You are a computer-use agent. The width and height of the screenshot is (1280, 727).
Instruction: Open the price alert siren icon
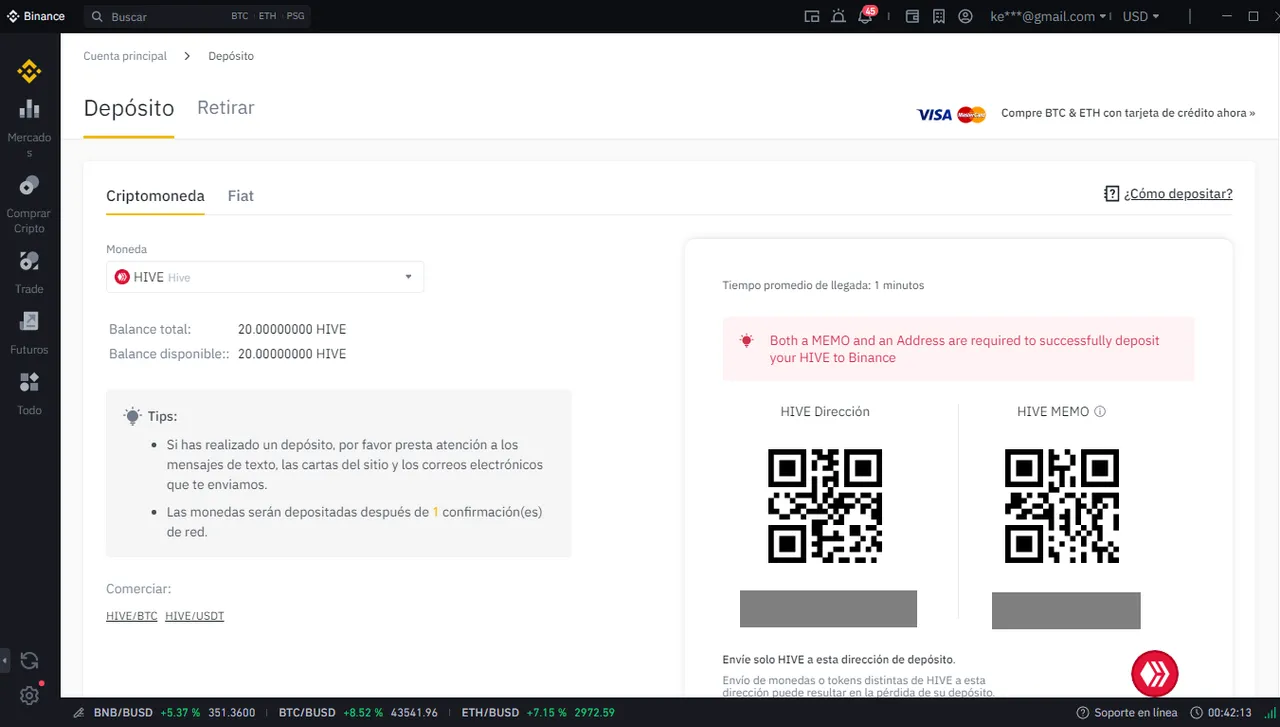click(x=838, y=16)
